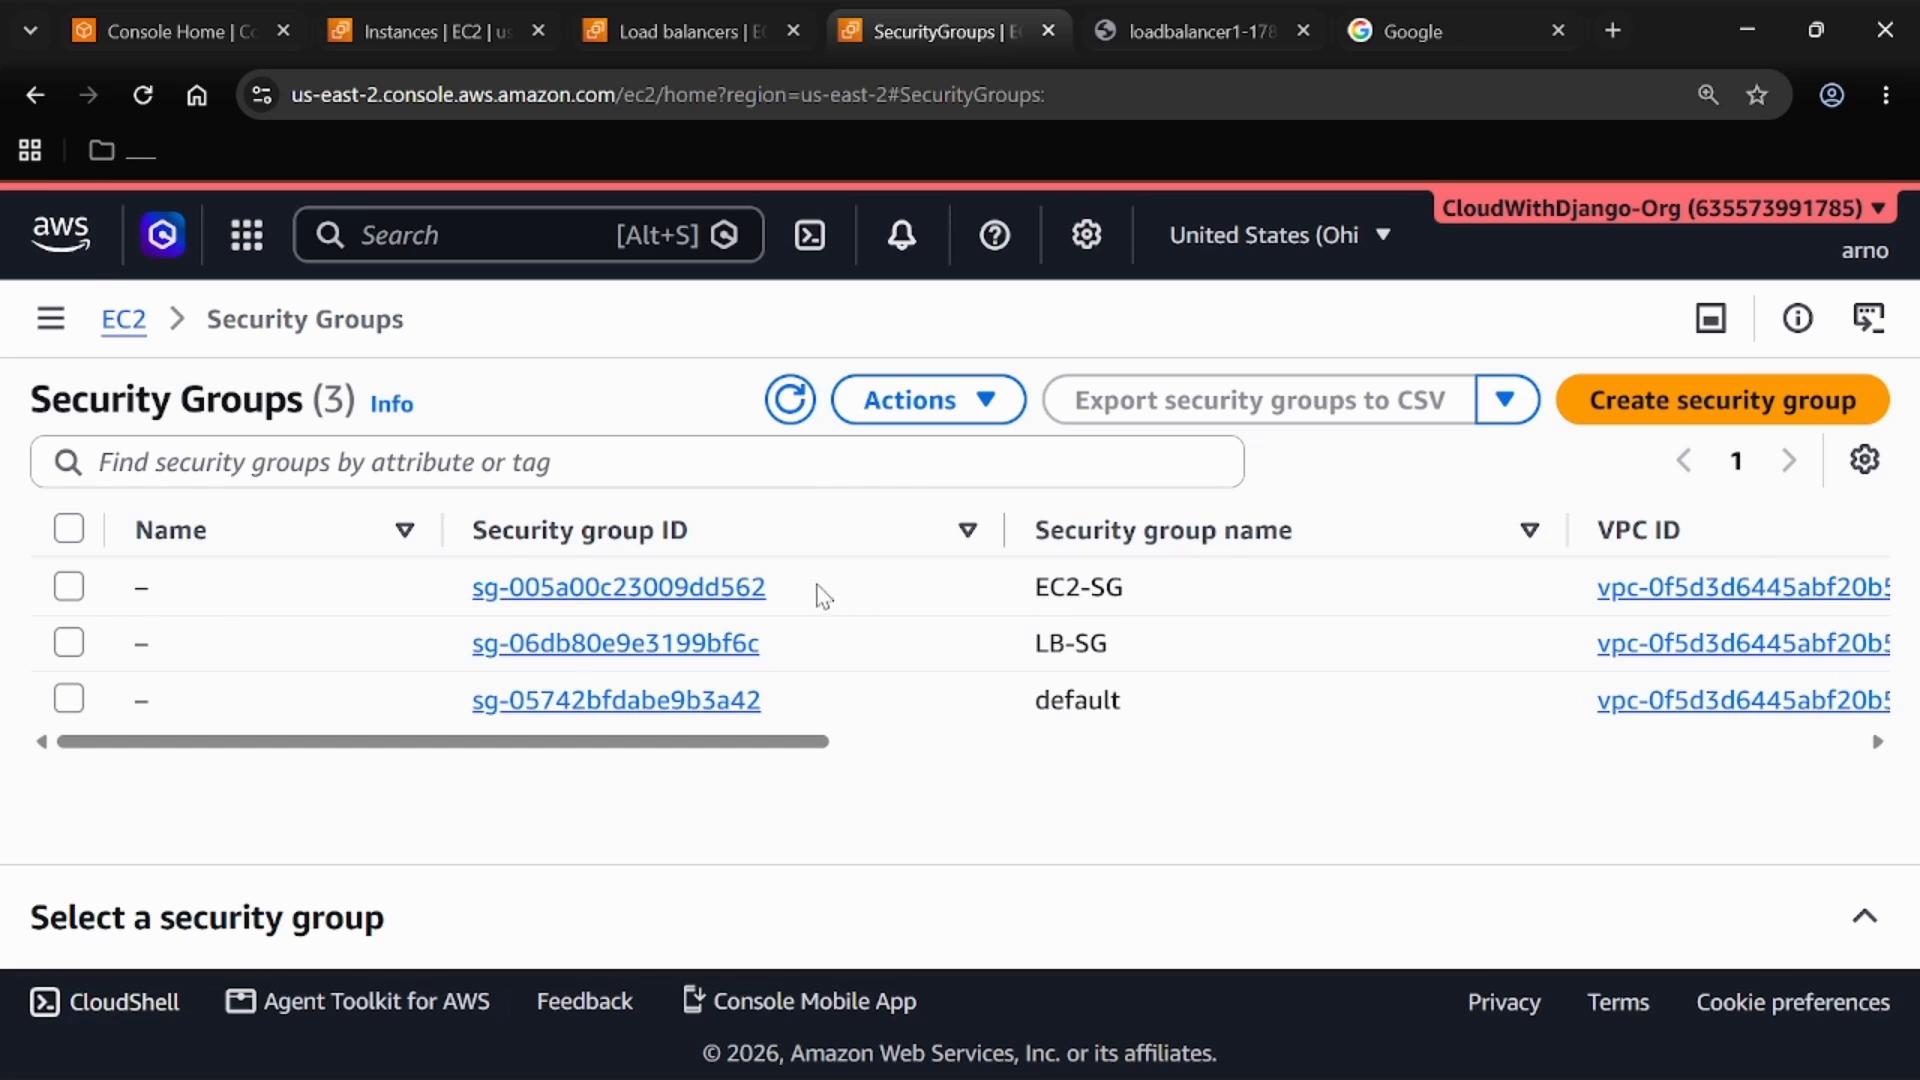Sort by the Security group ID column
The width and height of the screenshot is (1920, 1080).
967,530
